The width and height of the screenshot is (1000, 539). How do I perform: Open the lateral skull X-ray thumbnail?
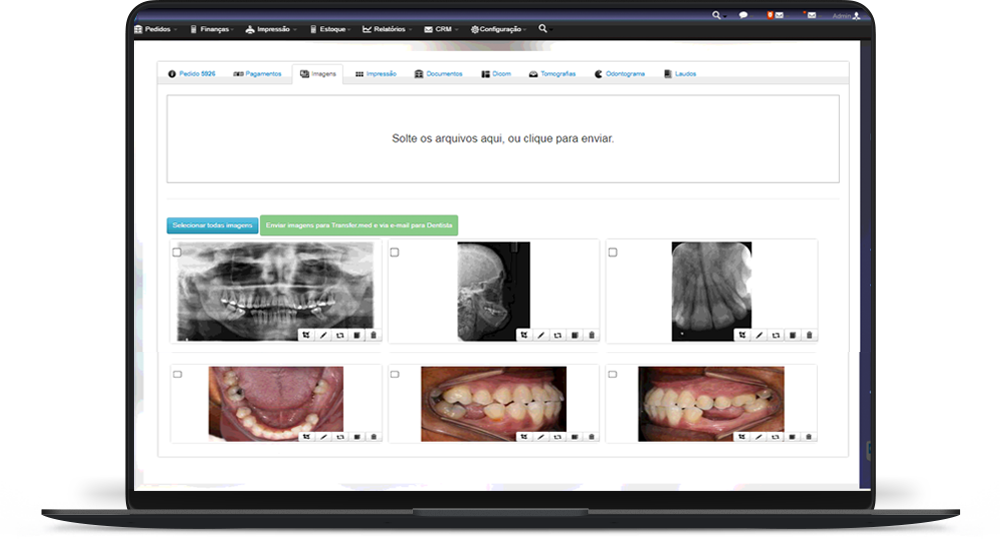(494, 291)
